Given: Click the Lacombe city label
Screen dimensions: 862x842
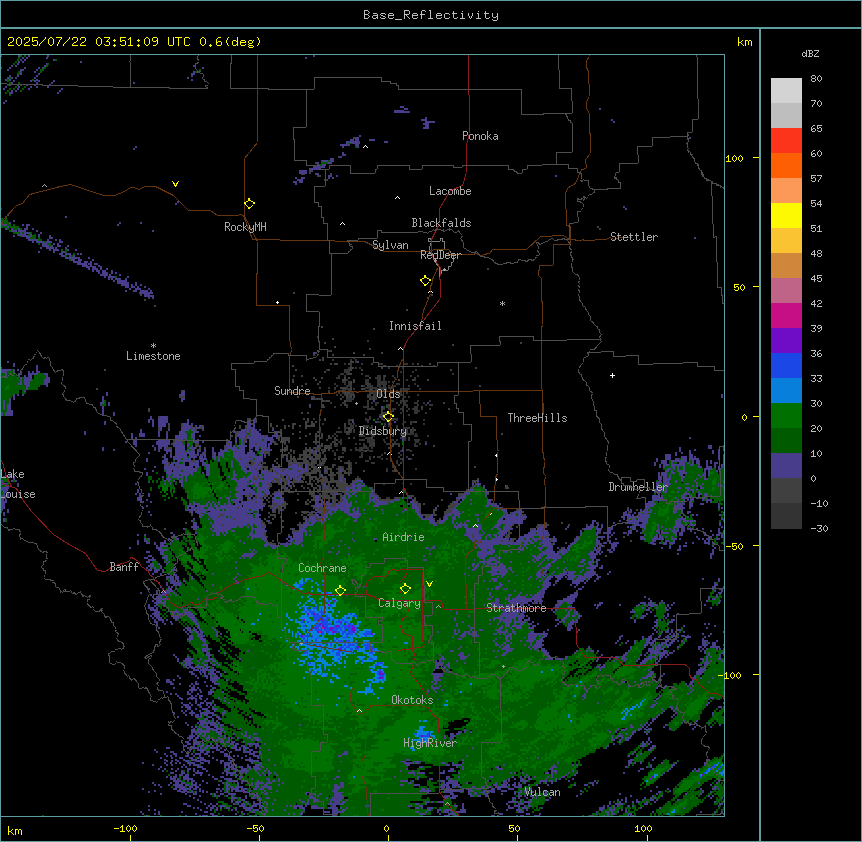Looking at the screenshot, I should pos(450,191).
